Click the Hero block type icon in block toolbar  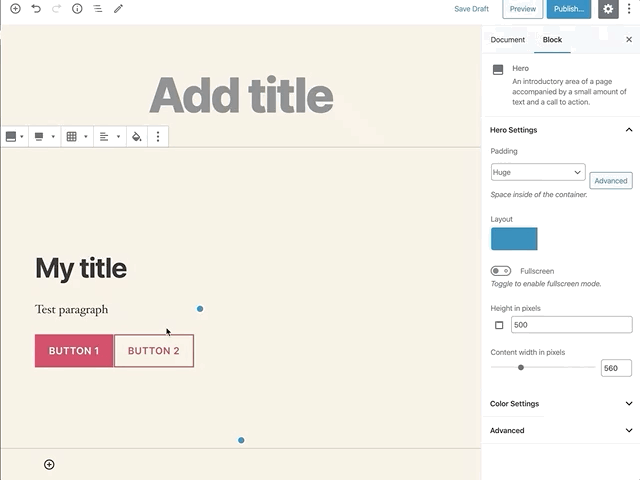11,136
